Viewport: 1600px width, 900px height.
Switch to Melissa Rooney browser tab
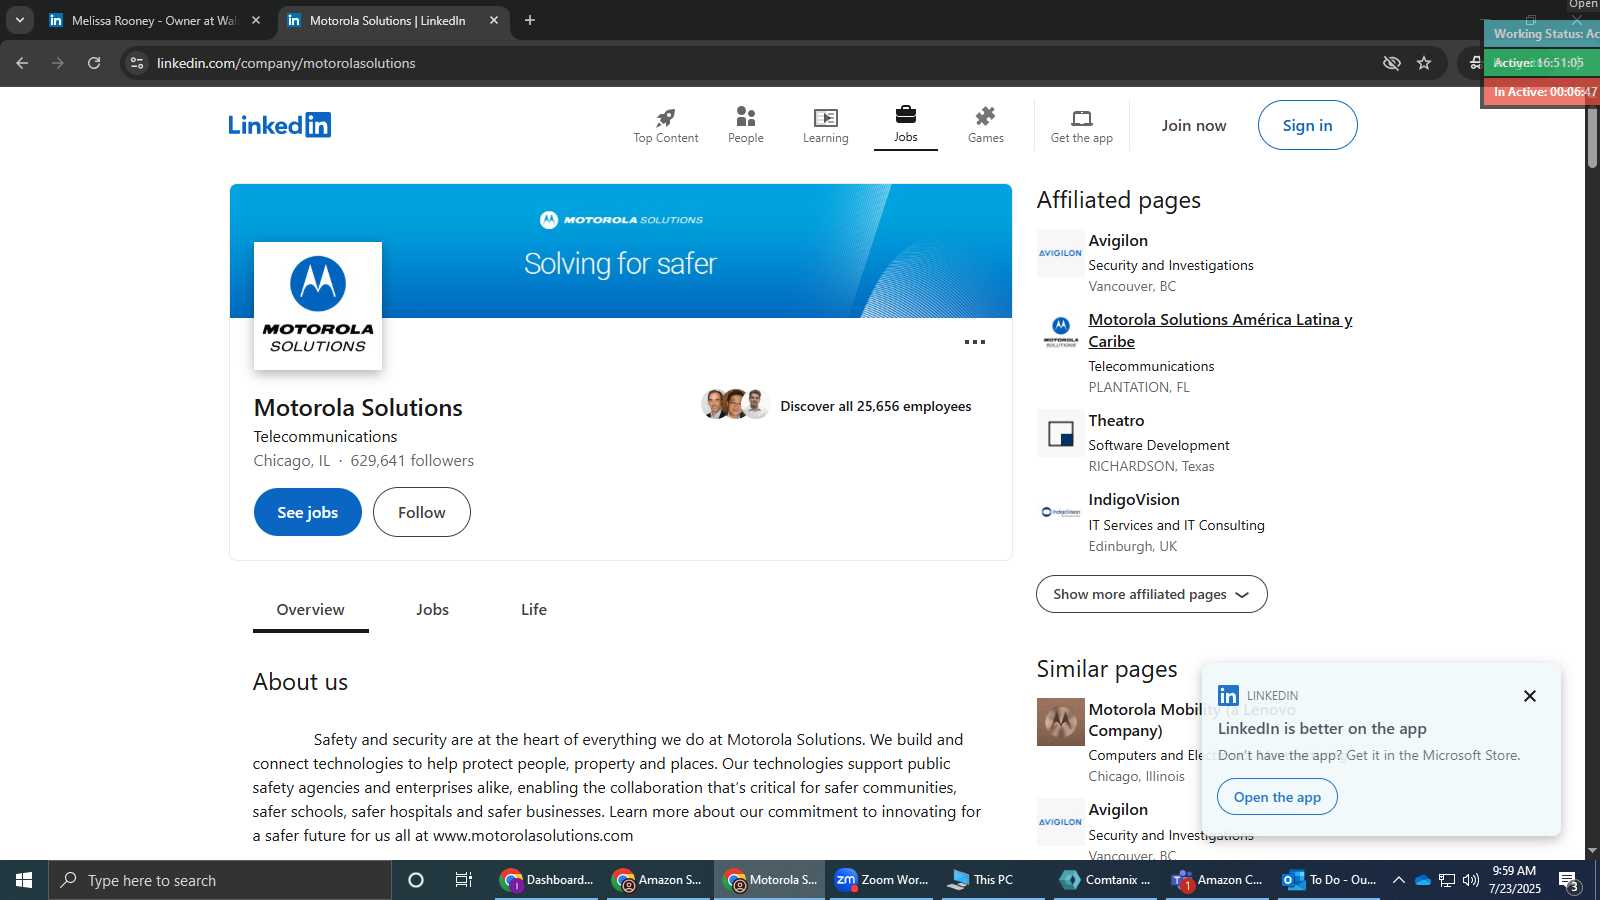click(155, 20)
